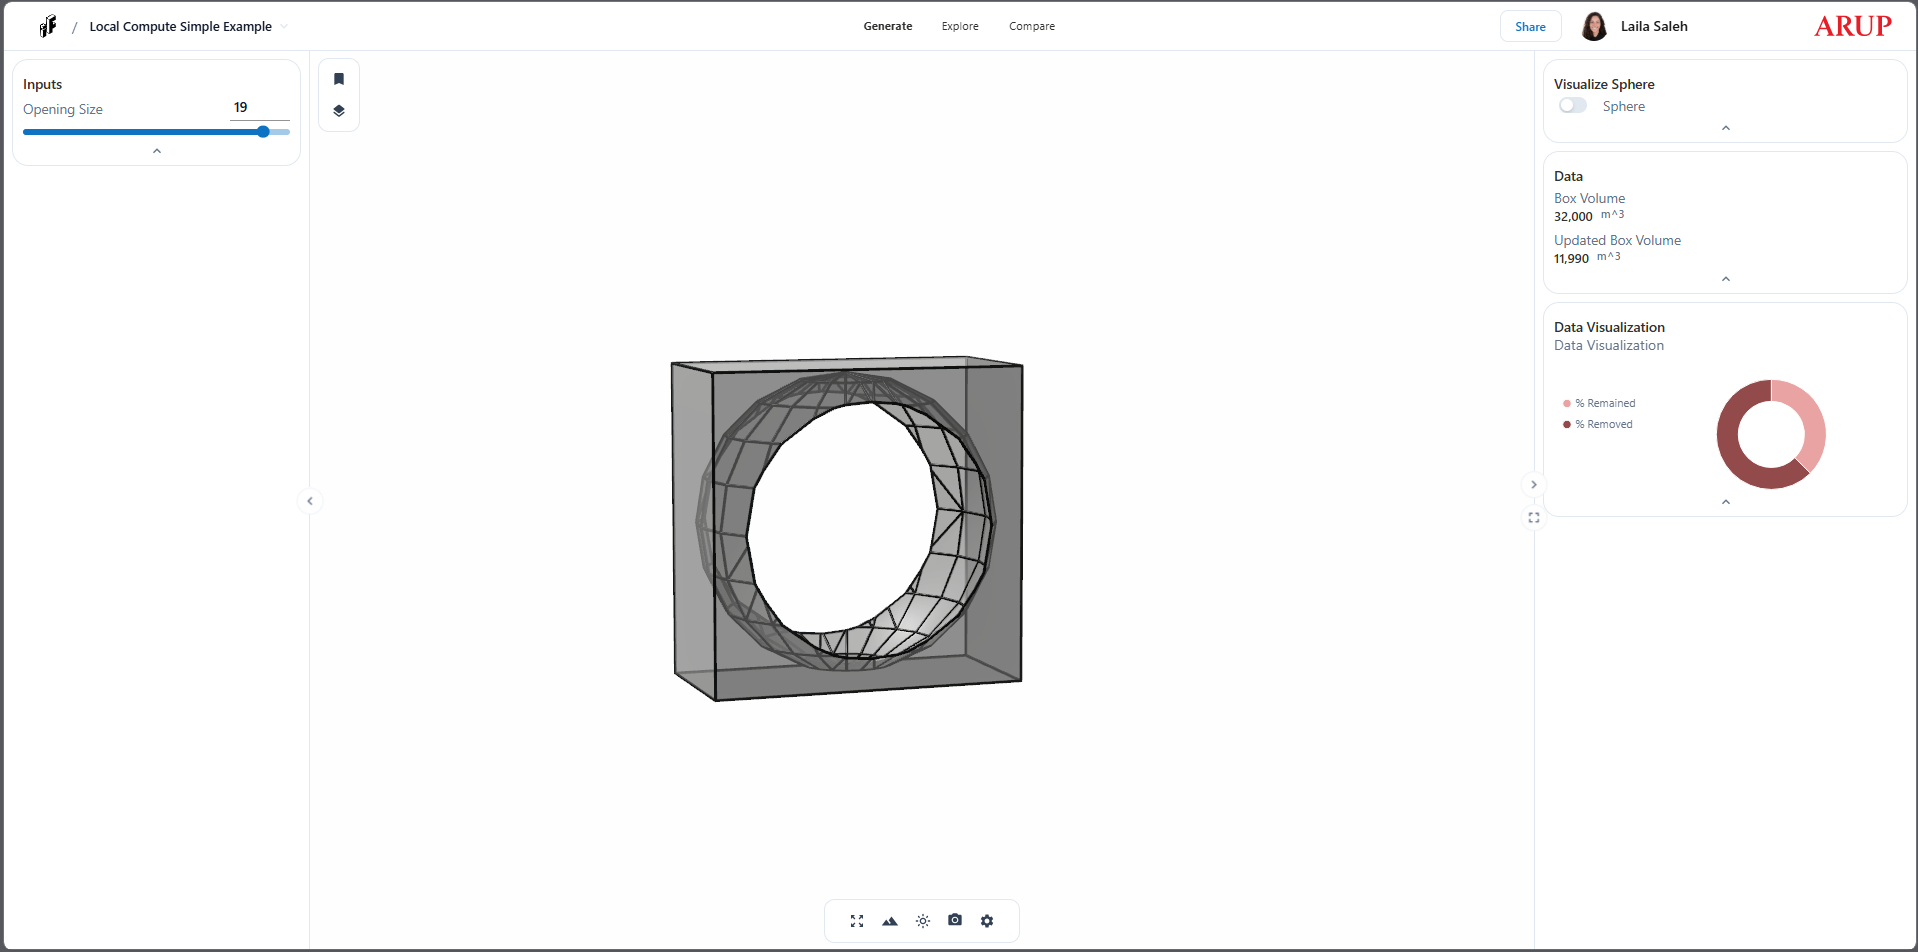Click the Opening Size label
The image size is (1918, 952).
pos(63,110)
